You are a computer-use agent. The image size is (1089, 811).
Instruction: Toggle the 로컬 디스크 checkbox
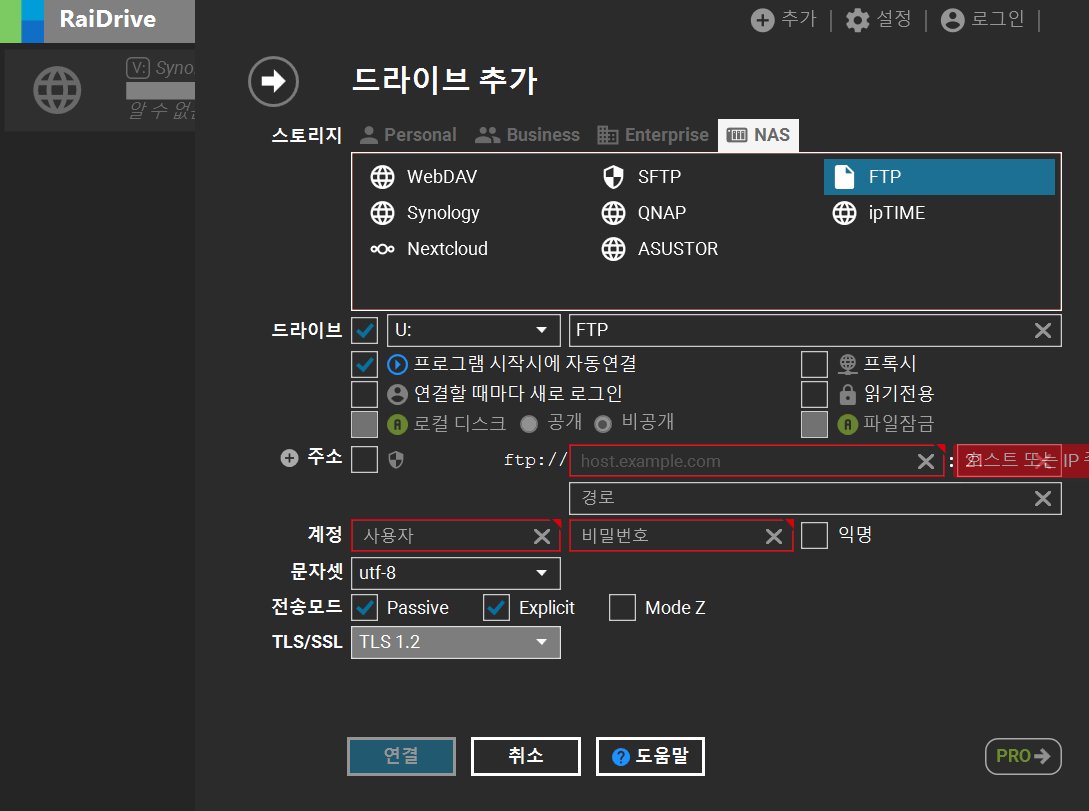pyautogui.click(x=365, y=424)
